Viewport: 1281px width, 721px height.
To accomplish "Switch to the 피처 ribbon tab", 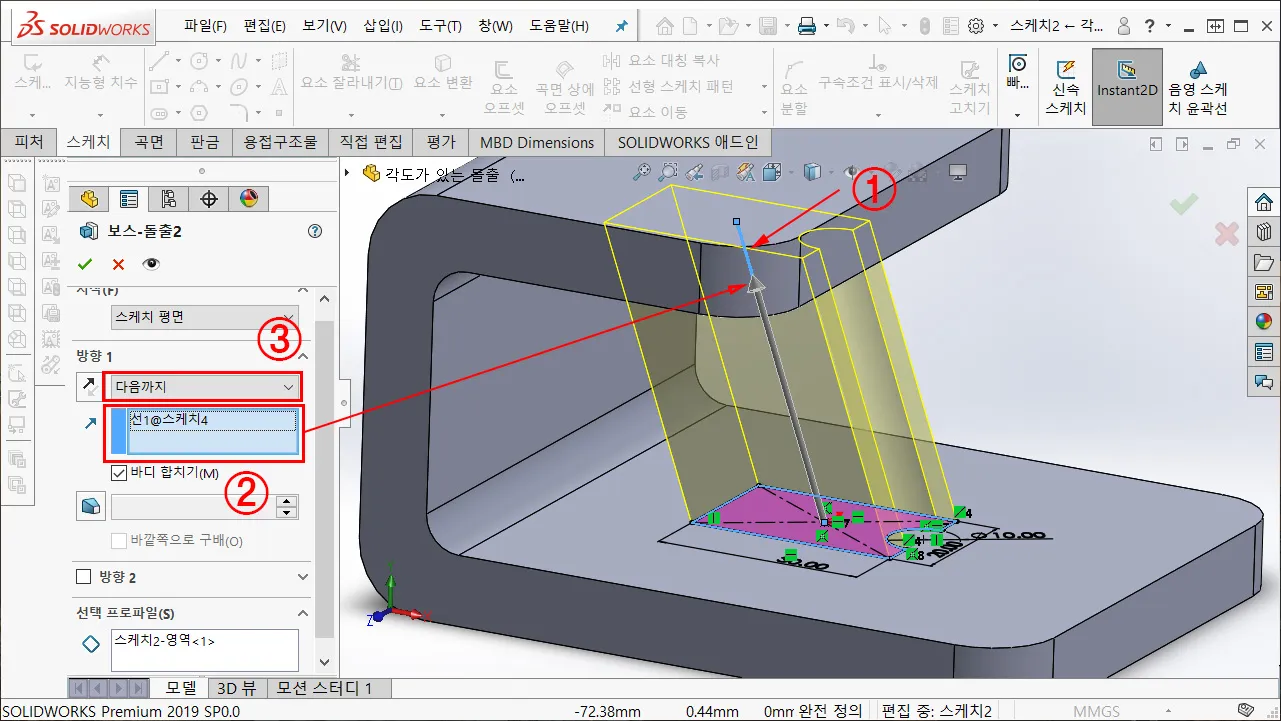I will pos(29,142).
